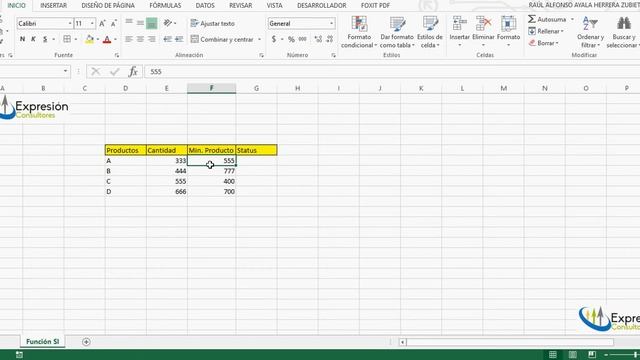The width and height of the screenshot is (640, 360).
Task: Select the Función SI sheet tab
Action: pos(42,342)
